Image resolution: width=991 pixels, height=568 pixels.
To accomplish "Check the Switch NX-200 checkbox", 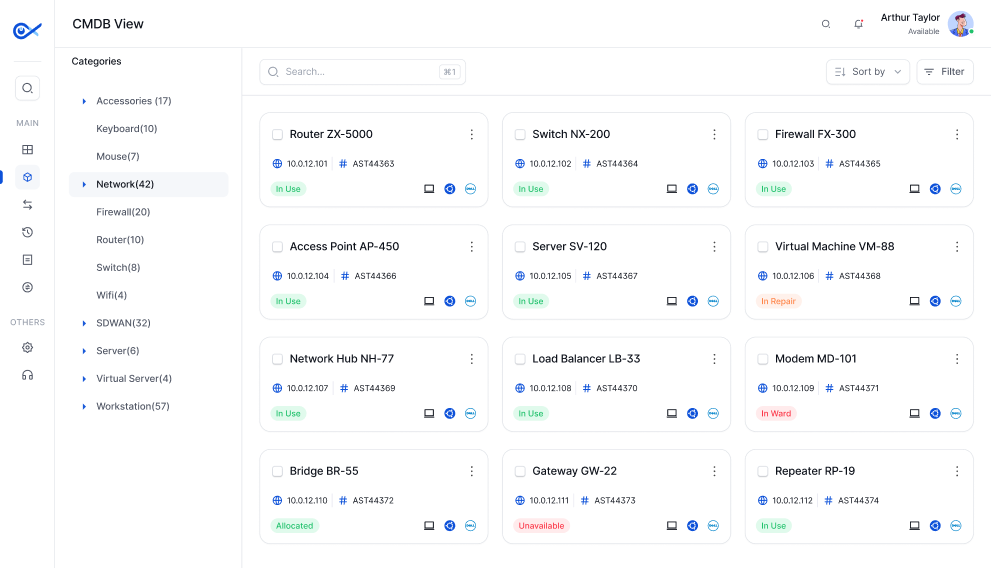I will pos(520,135).
